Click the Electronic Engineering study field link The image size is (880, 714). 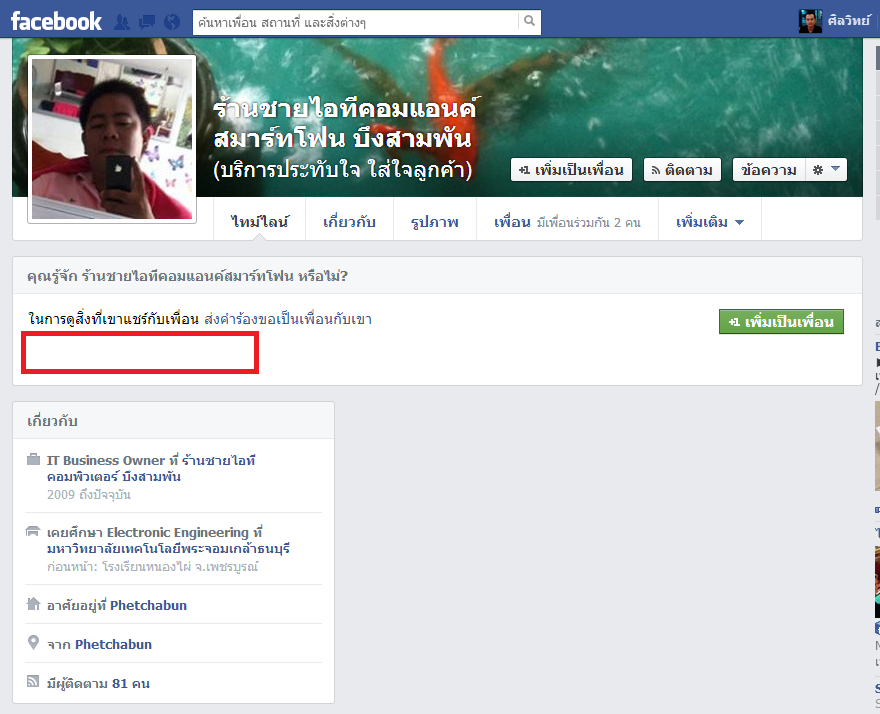pyautogui.click(x=178, y=532)
